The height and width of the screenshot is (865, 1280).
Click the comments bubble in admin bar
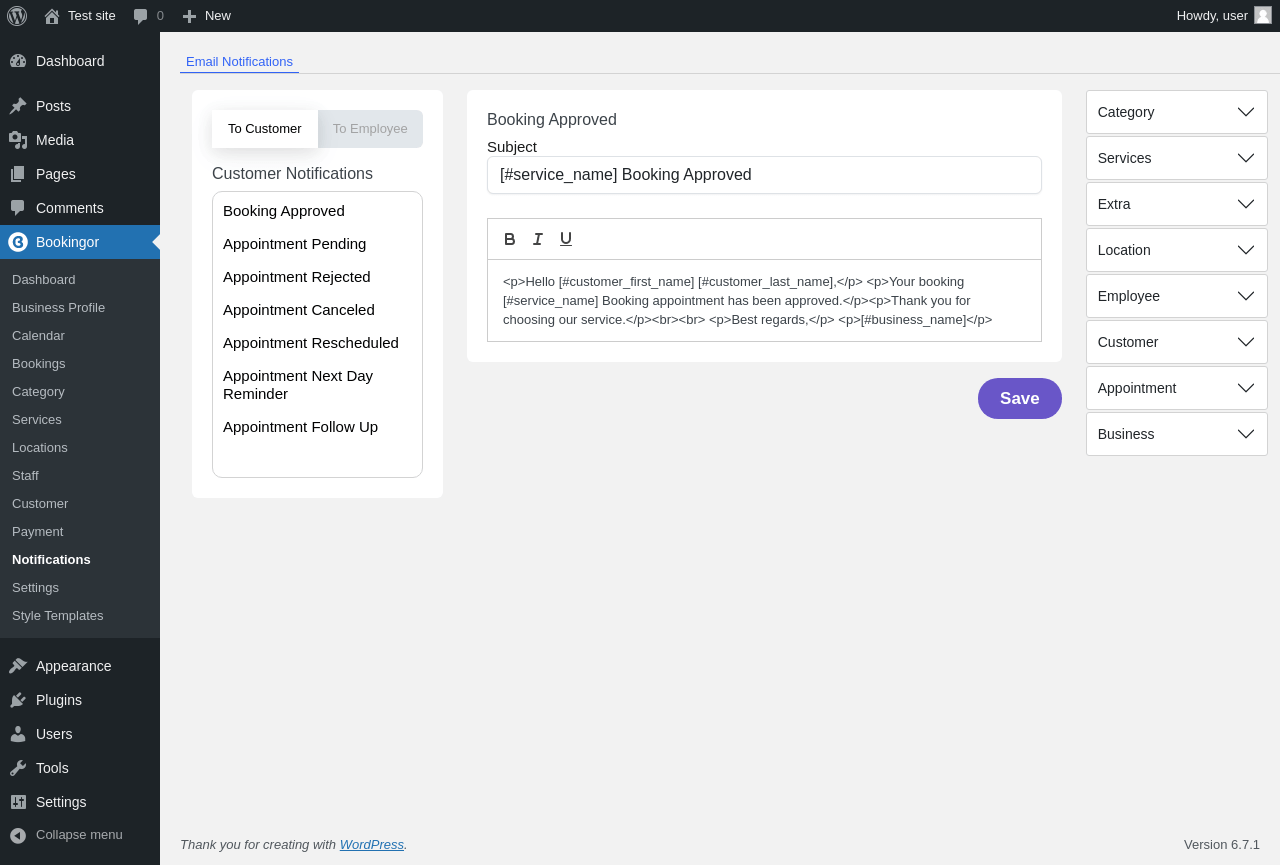click(x=141, y=16)
